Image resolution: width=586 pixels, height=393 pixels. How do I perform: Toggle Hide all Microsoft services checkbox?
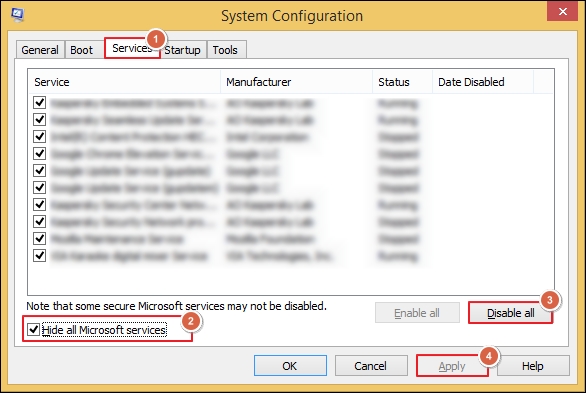point(34,329)
